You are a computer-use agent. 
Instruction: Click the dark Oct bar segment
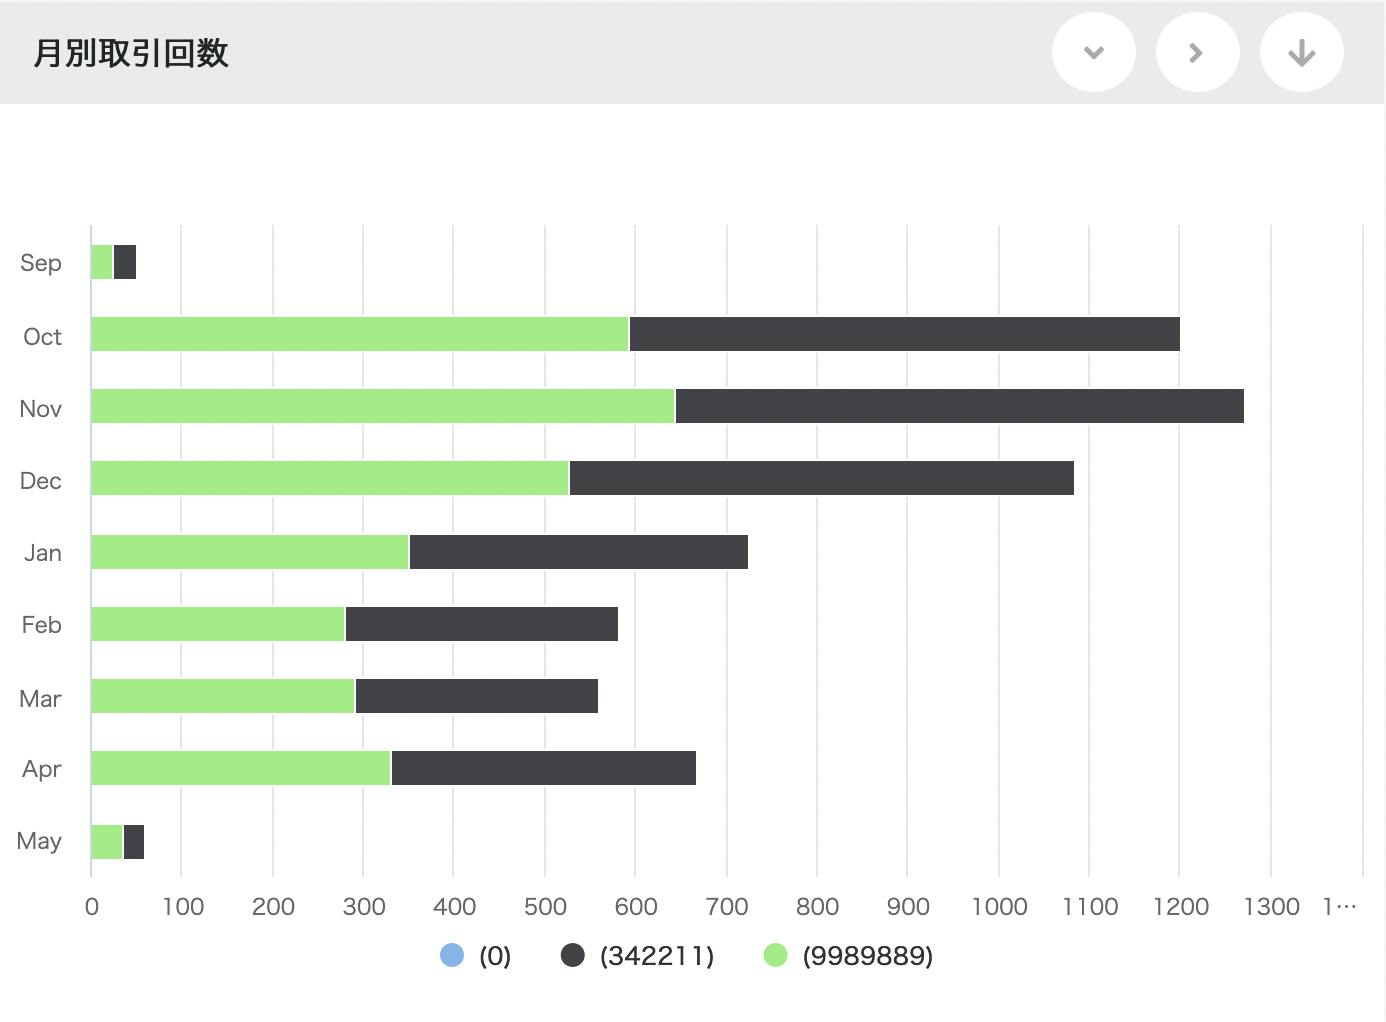pyautogui.click(x=904, y=334)
